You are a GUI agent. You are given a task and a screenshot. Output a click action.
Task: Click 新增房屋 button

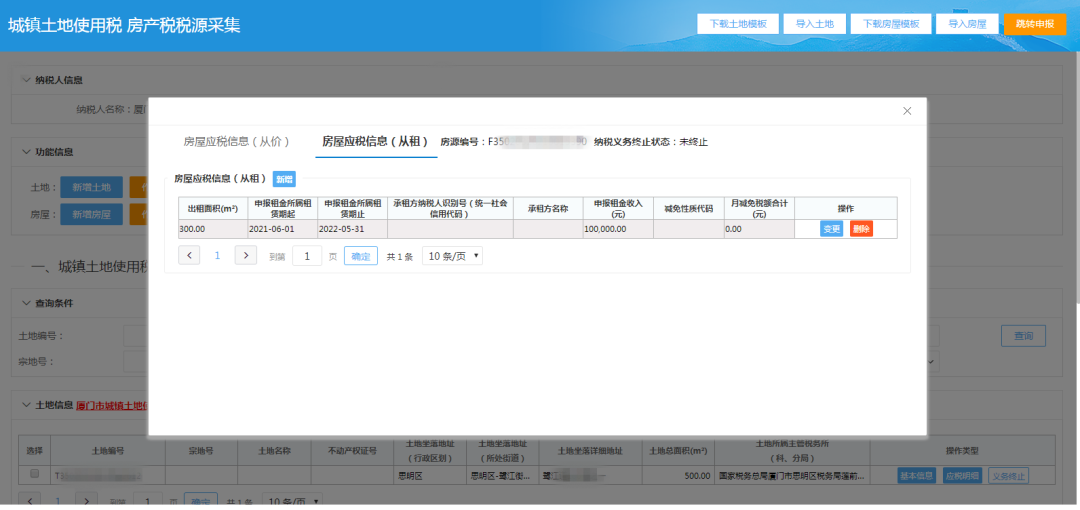pos(91,214)
